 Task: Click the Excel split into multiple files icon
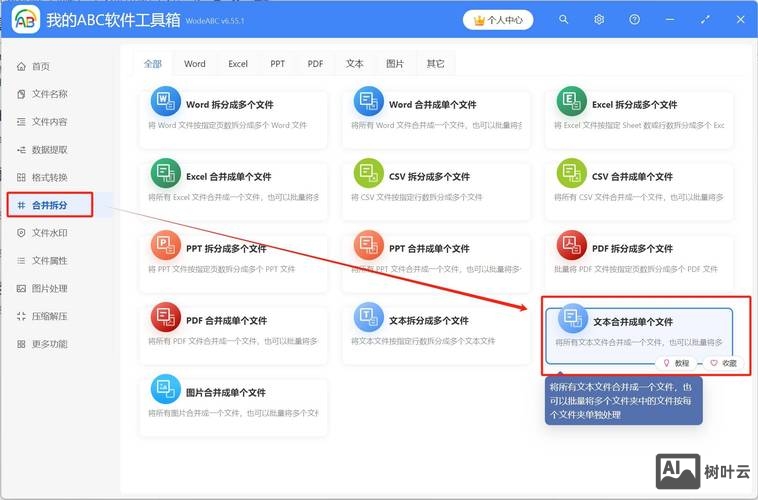pos(571,101)
